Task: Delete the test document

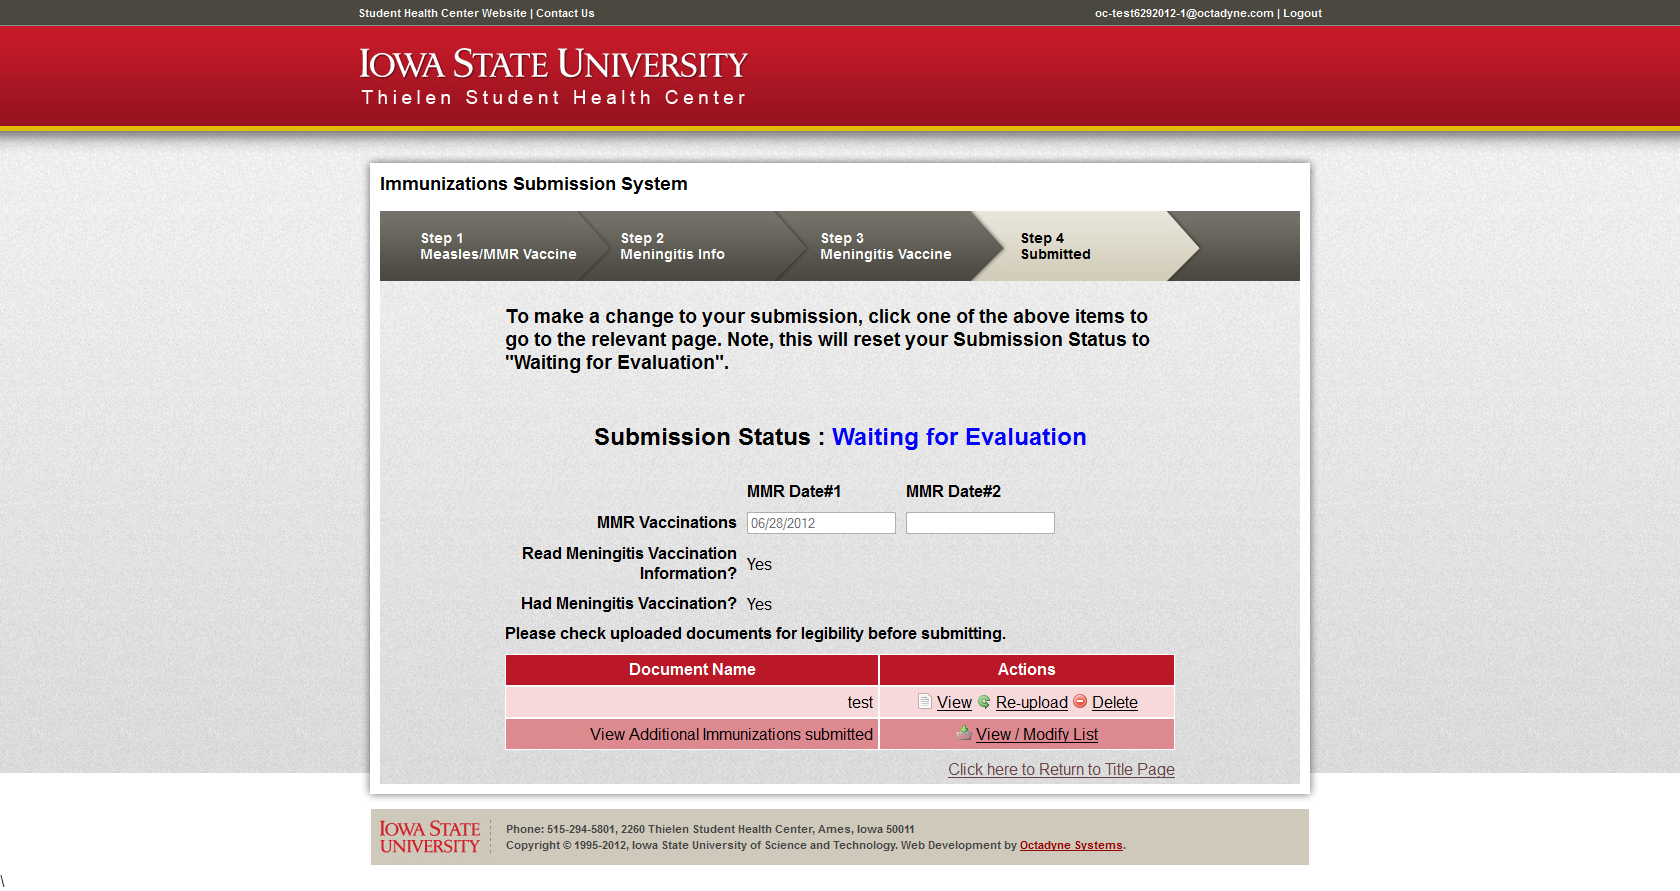Action: 1115,703
